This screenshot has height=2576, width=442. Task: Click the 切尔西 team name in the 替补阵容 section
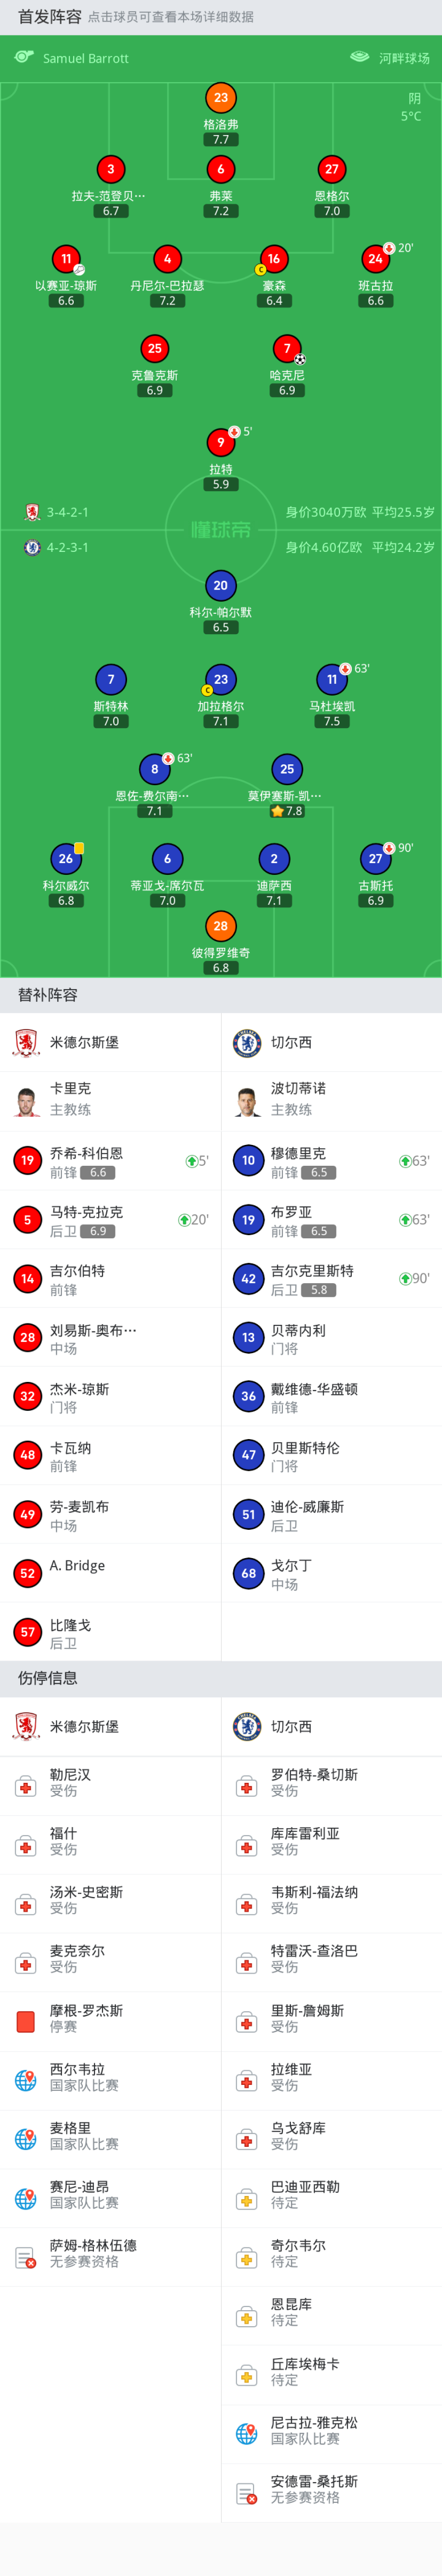(291, 1042)
